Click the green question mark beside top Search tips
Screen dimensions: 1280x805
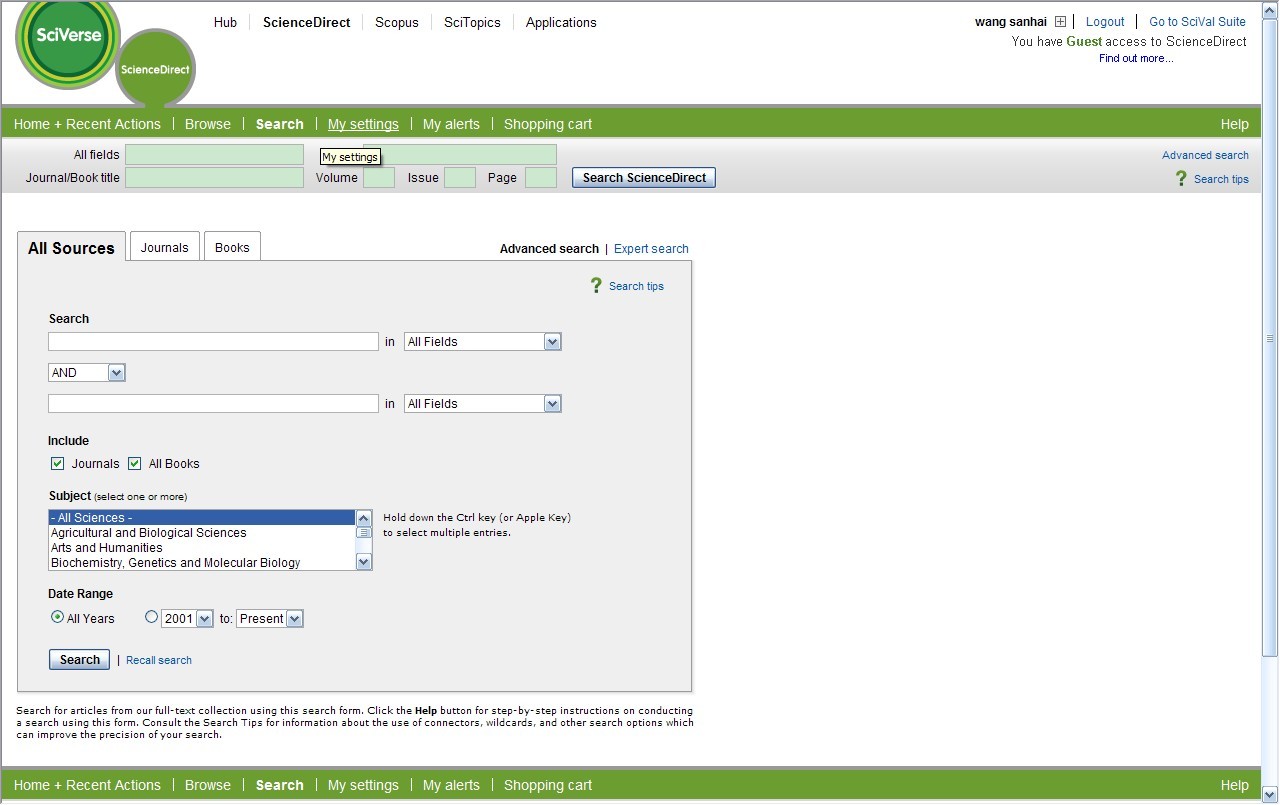[x=1181, y=178]
